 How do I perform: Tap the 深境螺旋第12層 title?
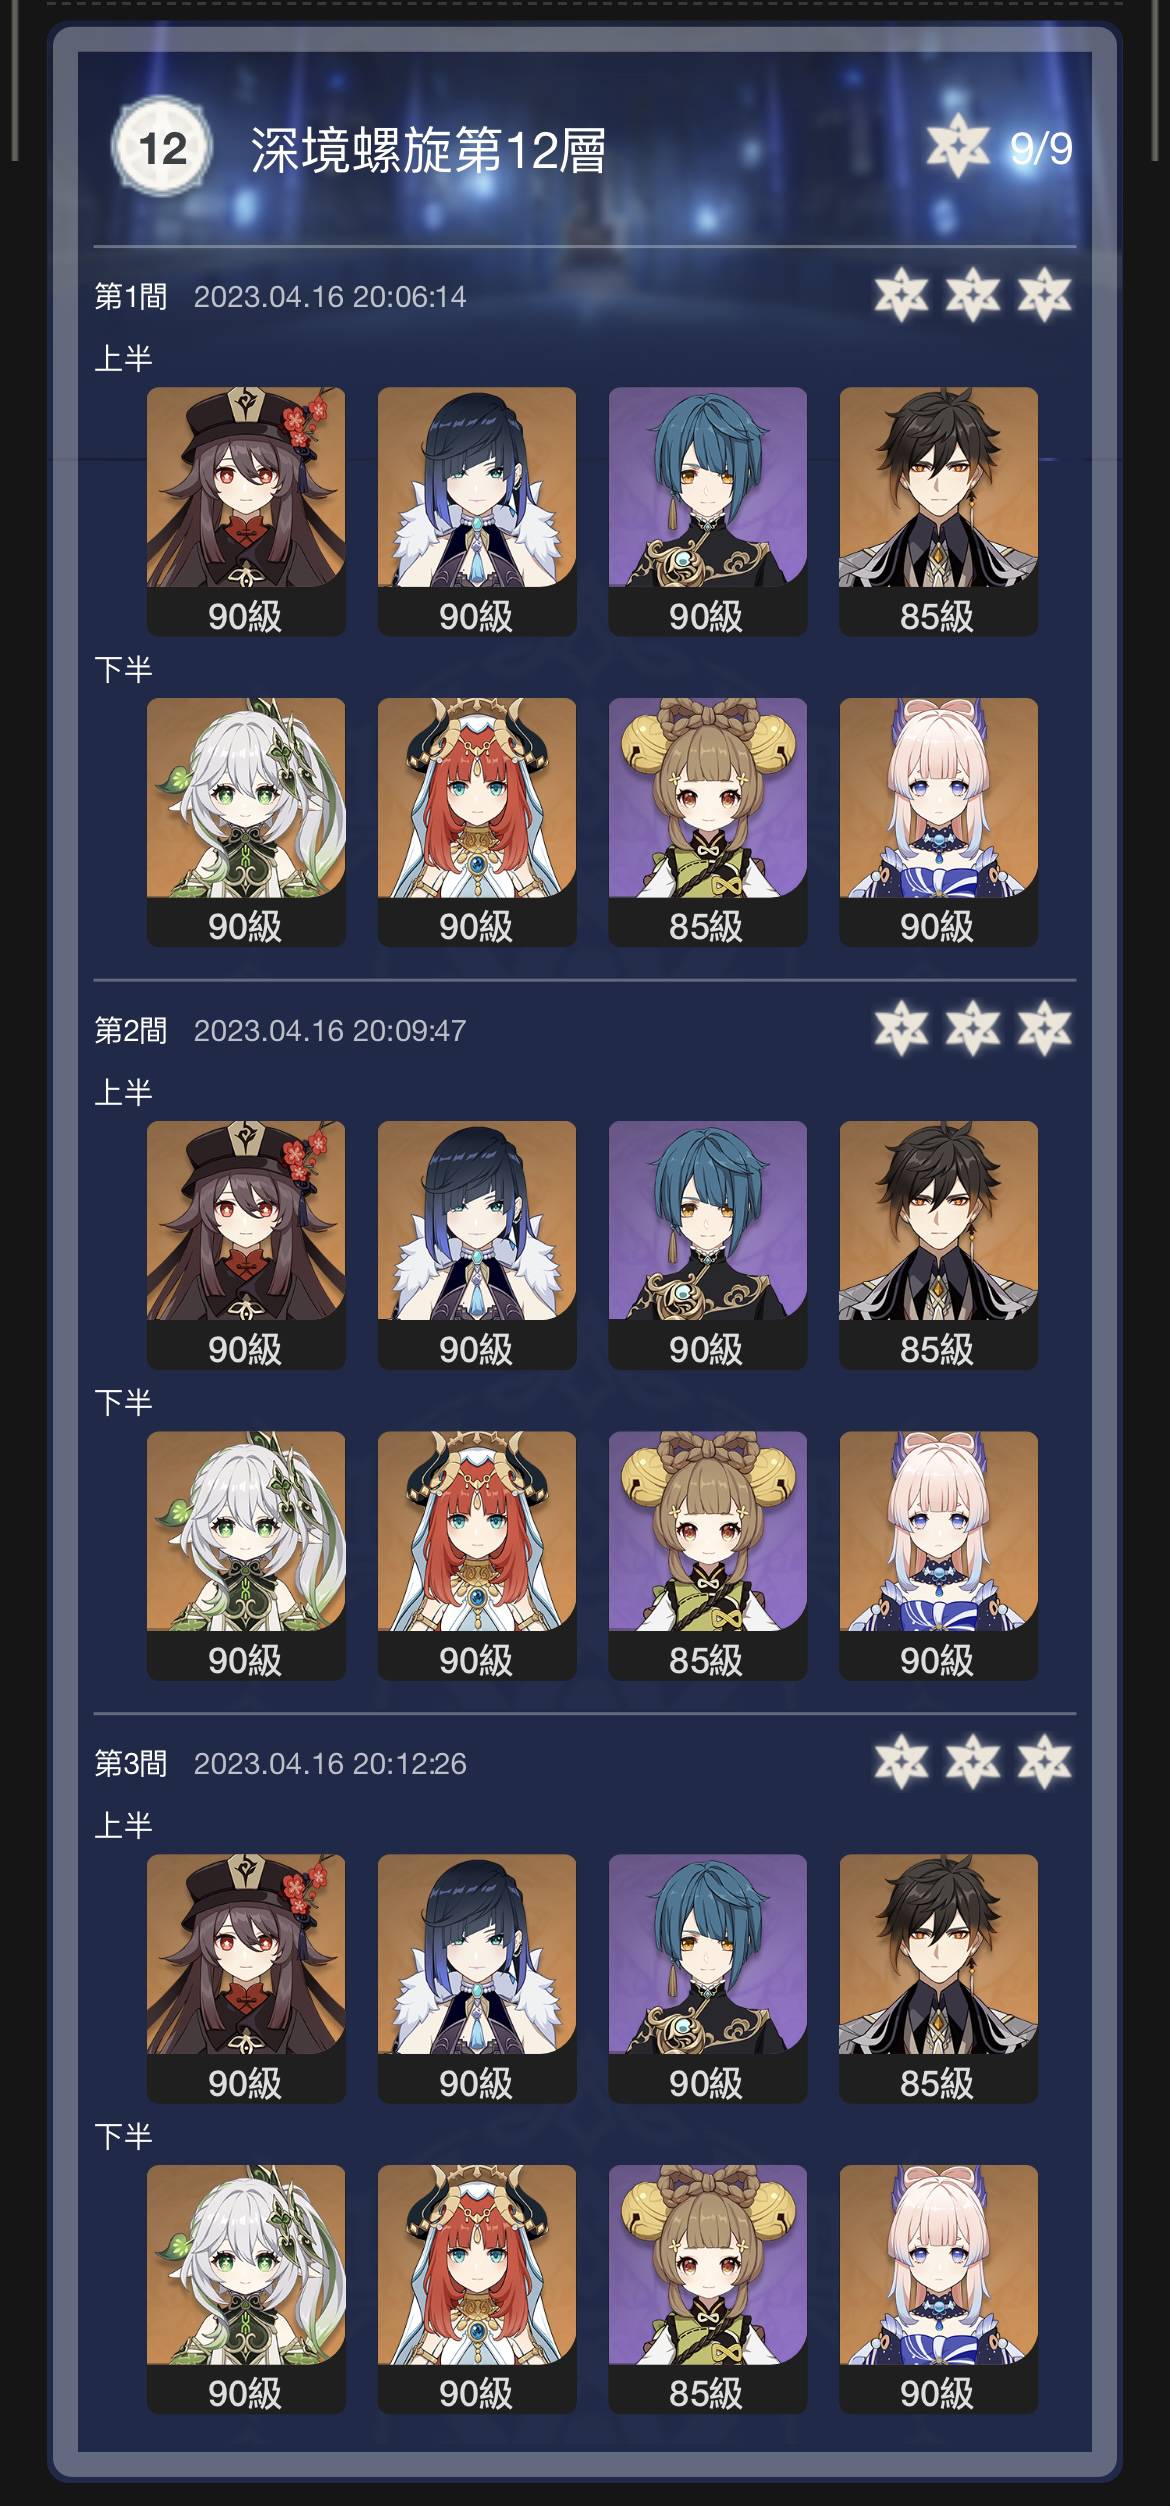click(x=428, y=150)
